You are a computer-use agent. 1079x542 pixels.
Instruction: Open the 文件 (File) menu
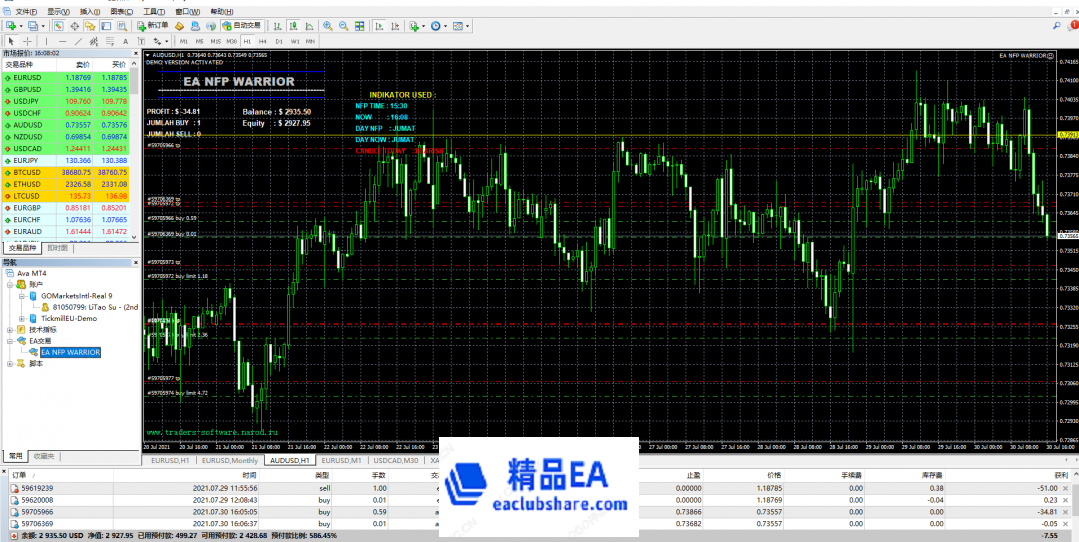tap(25, 11)
